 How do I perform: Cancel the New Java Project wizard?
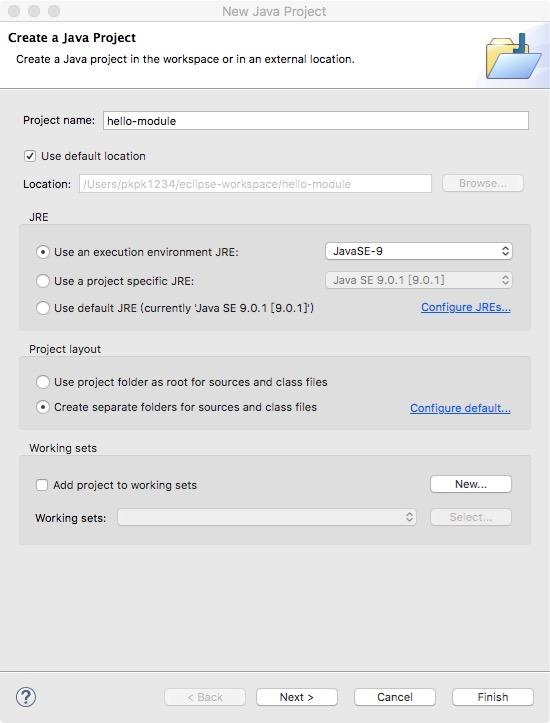coord(395,697)
